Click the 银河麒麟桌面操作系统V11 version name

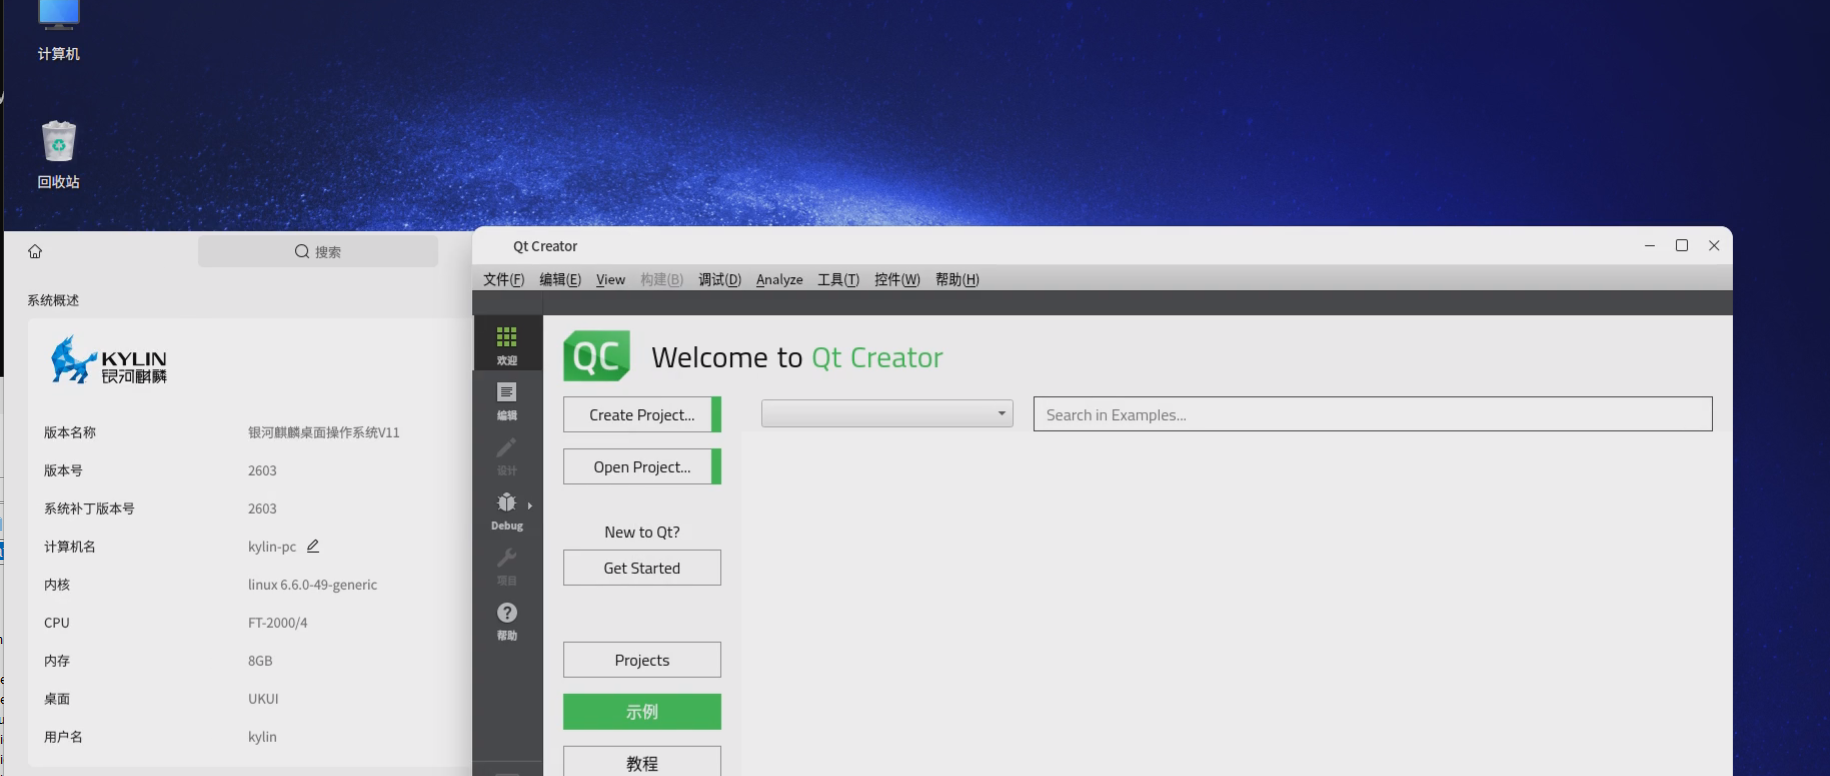click(324, 433)
